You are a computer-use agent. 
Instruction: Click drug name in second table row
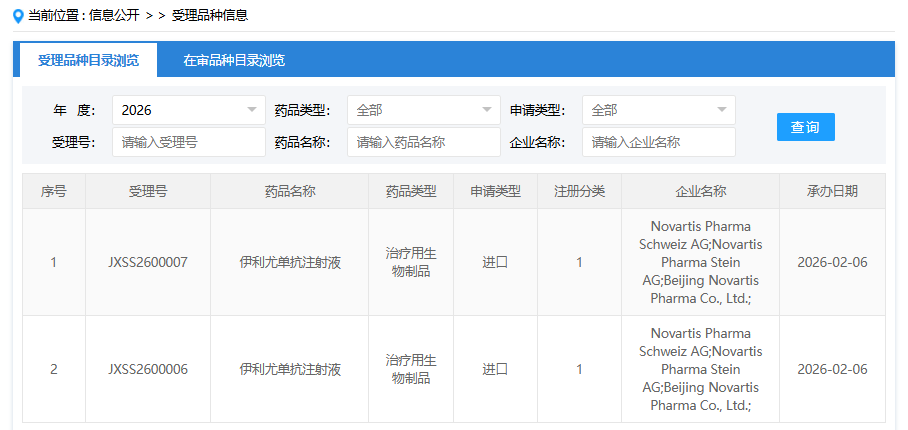point(289,369)
